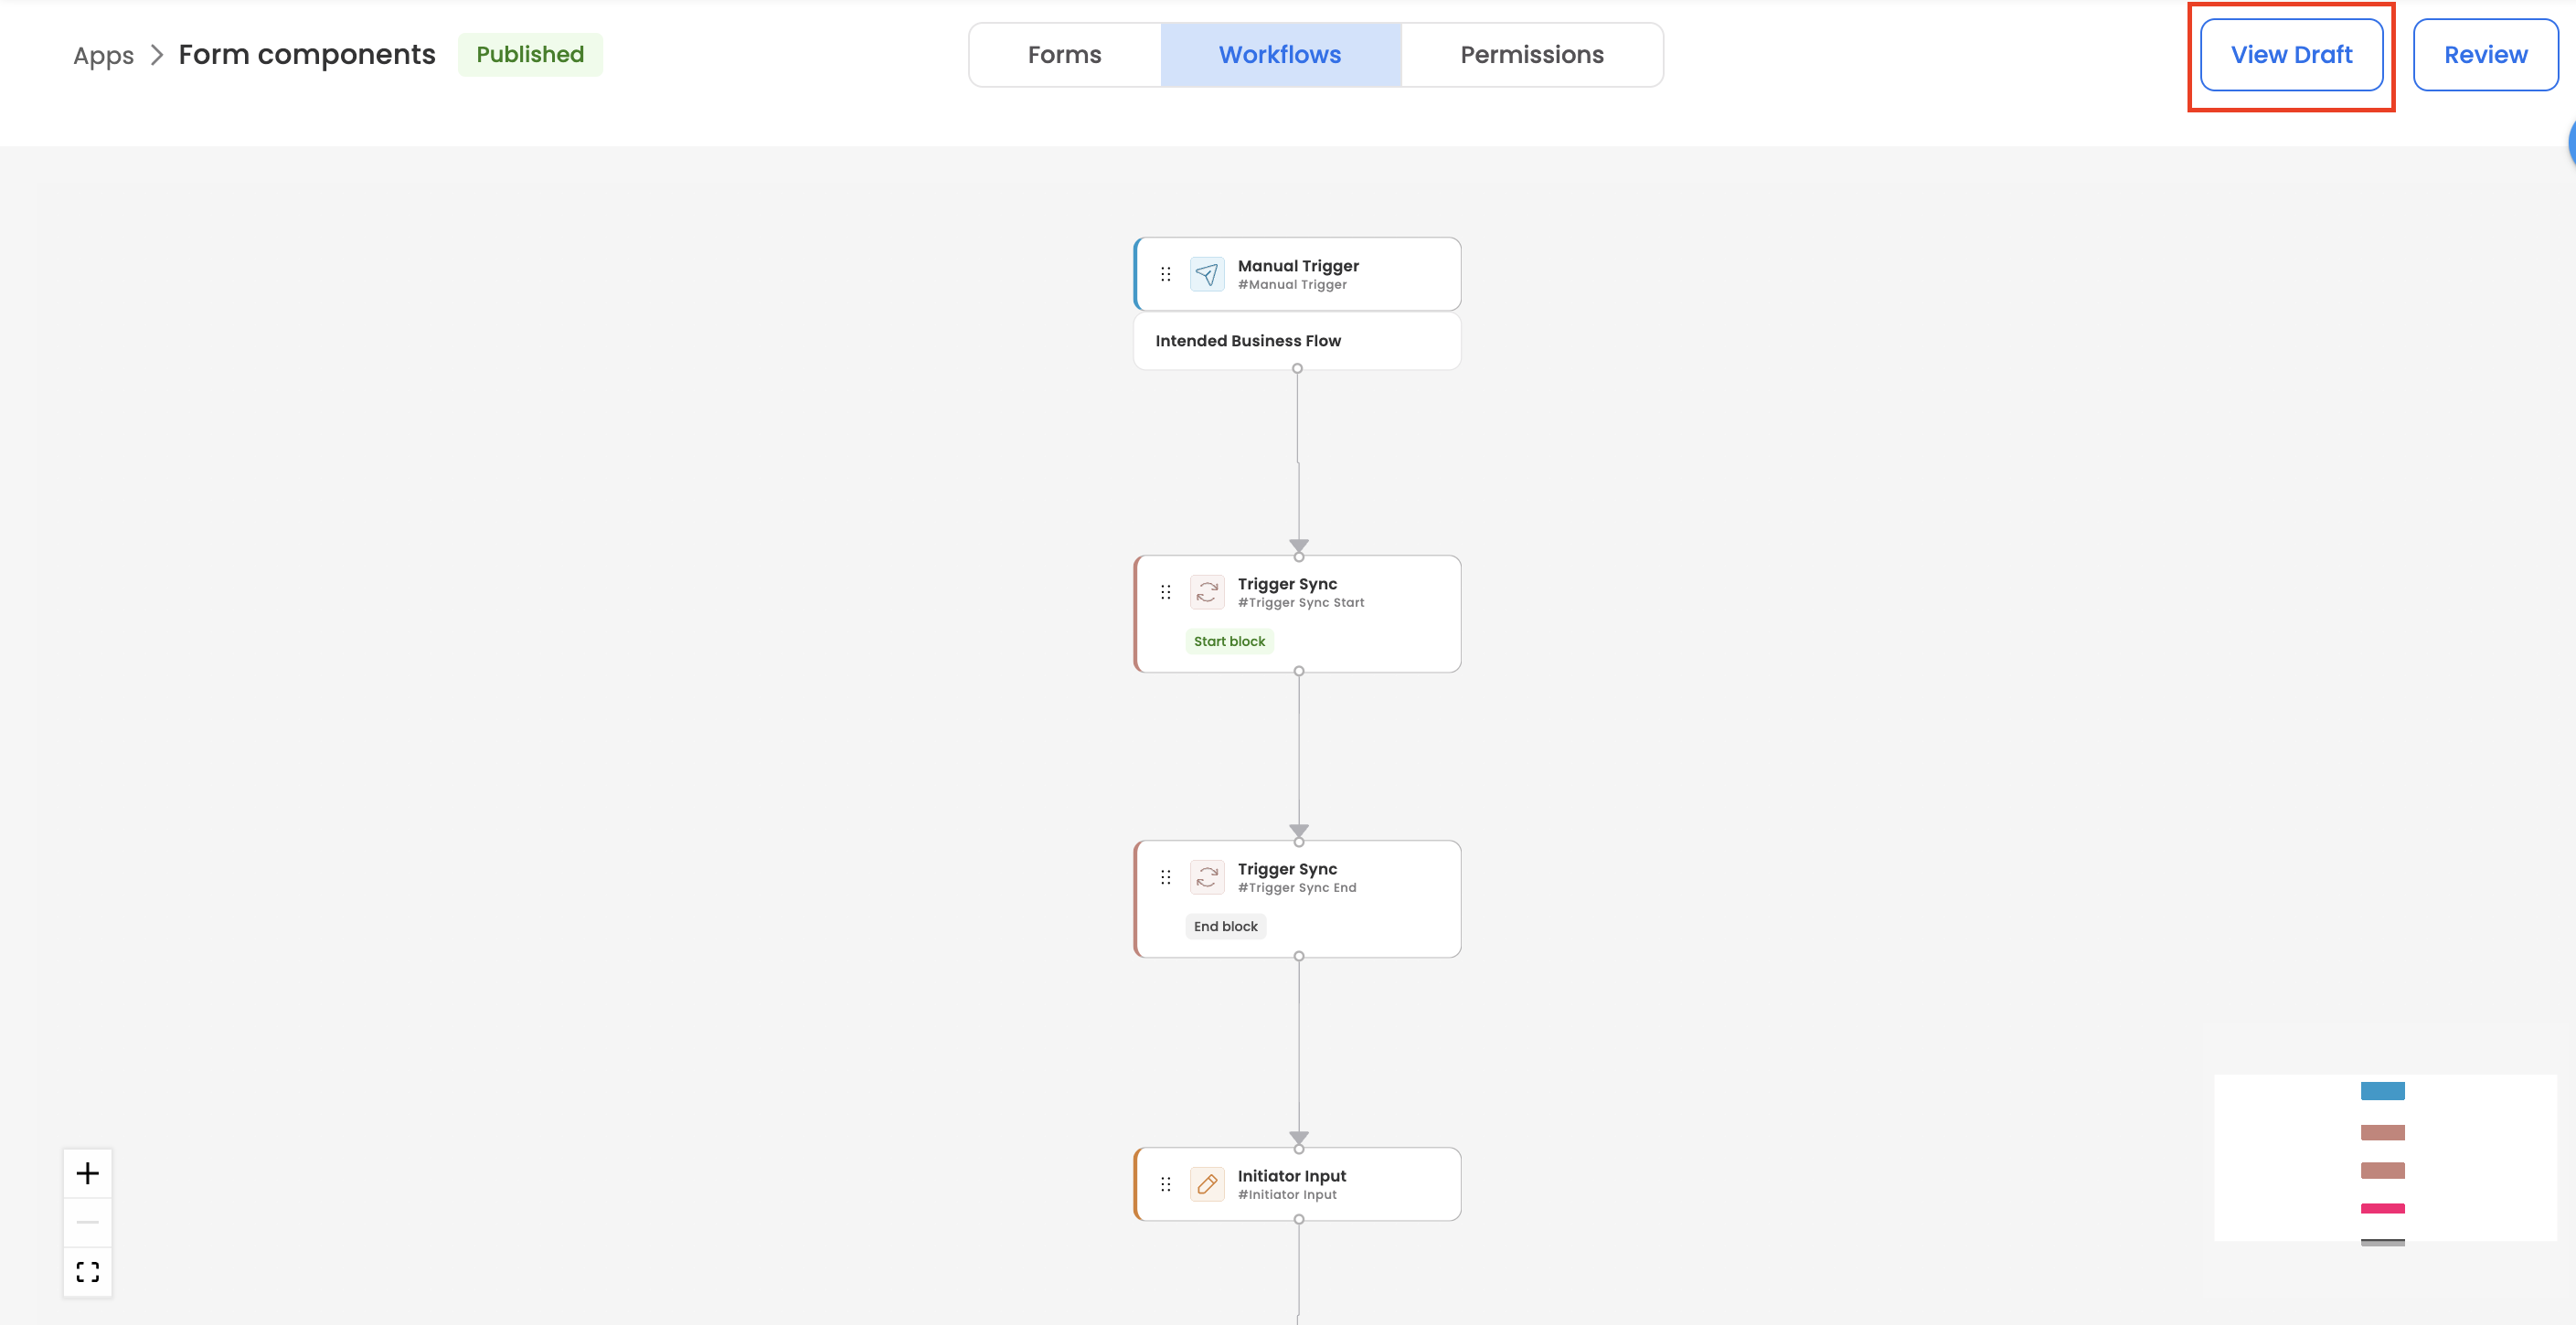Click the Trigger Sync End sync icon
2576x1325 pixels.
point(1206,877)
